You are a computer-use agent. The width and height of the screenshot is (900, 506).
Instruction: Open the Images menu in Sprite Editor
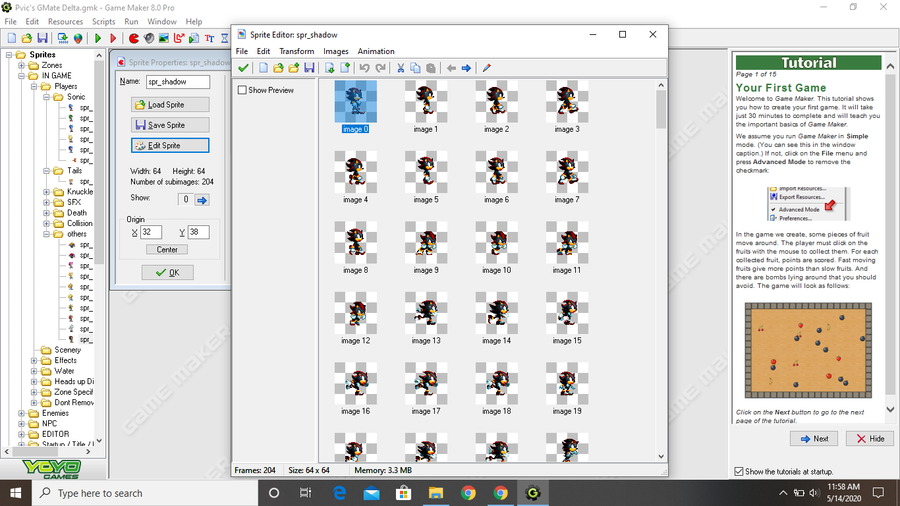pyautogui.click(x=336, y=51)
